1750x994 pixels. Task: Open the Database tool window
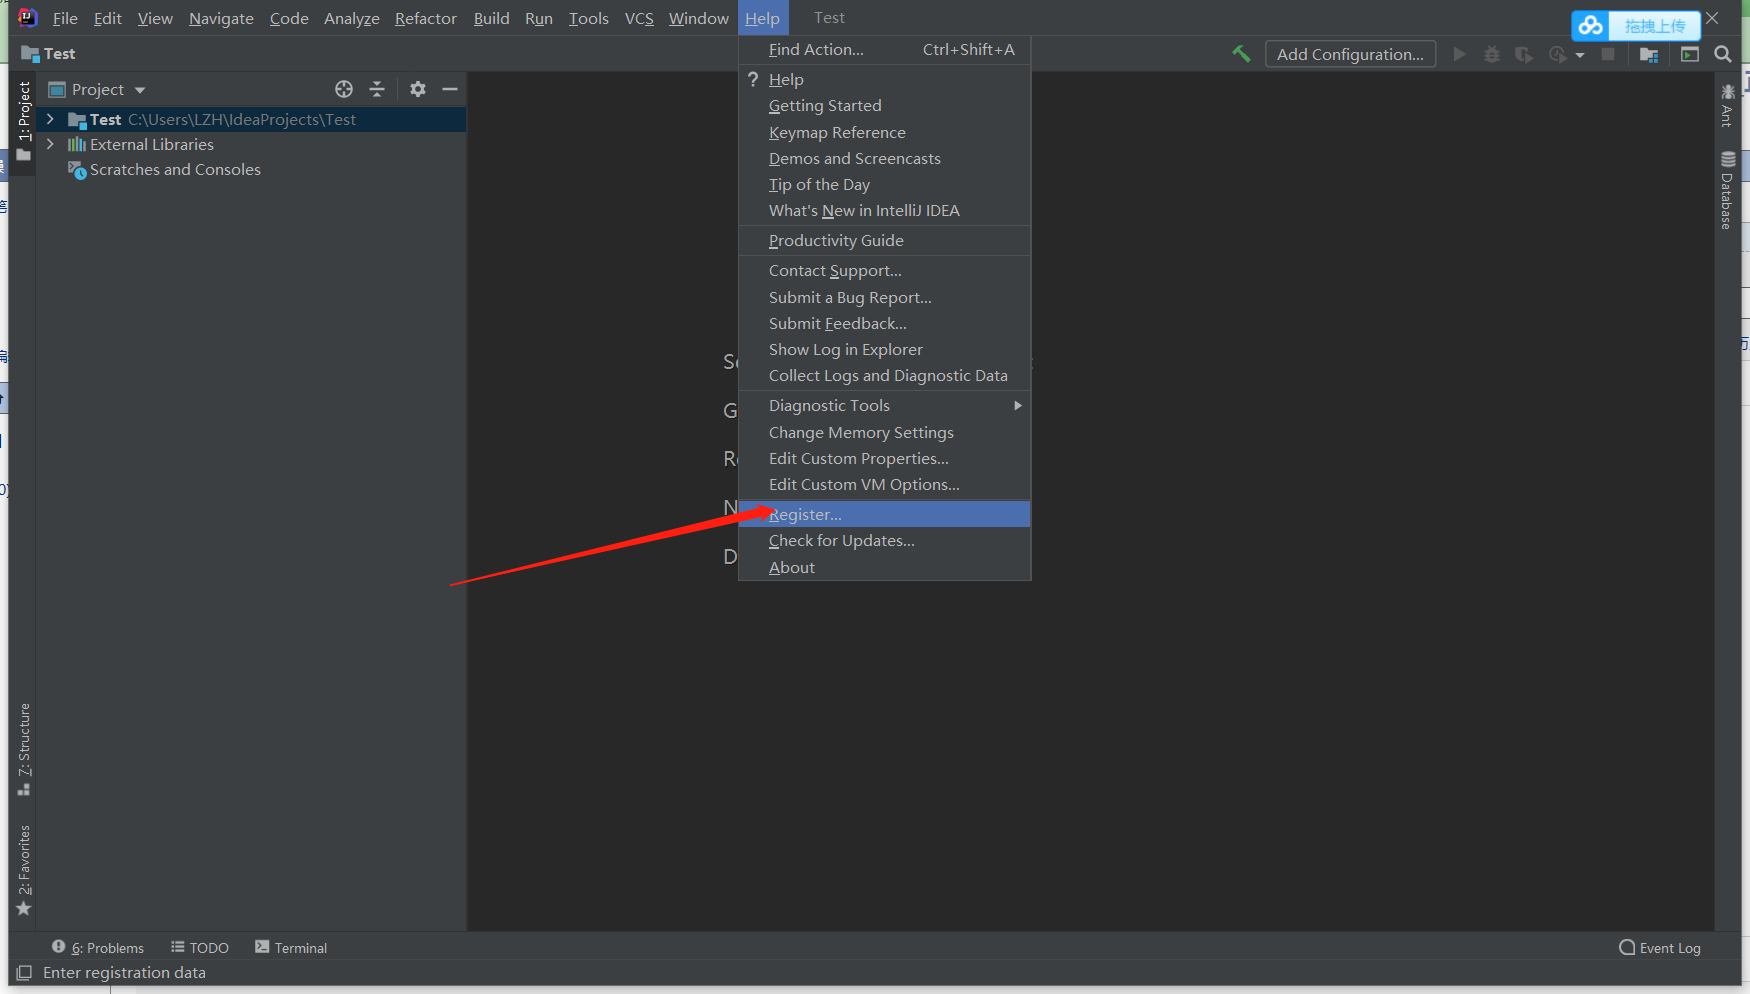click(x=1727, y=190)
